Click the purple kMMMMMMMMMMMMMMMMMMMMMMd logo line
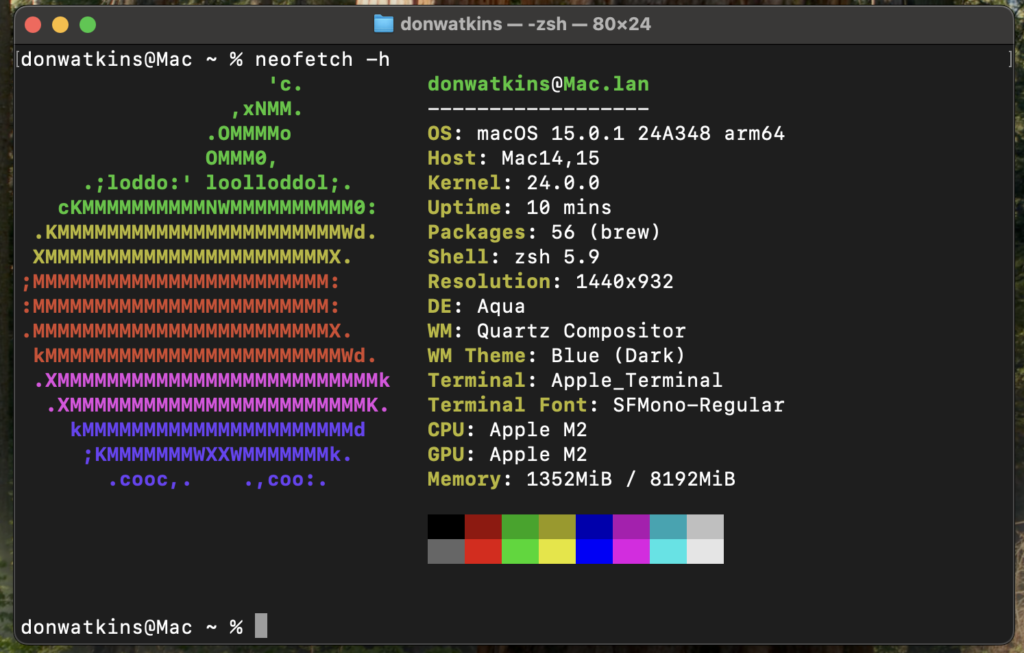 pyautogui.click(x=218, y=430)
